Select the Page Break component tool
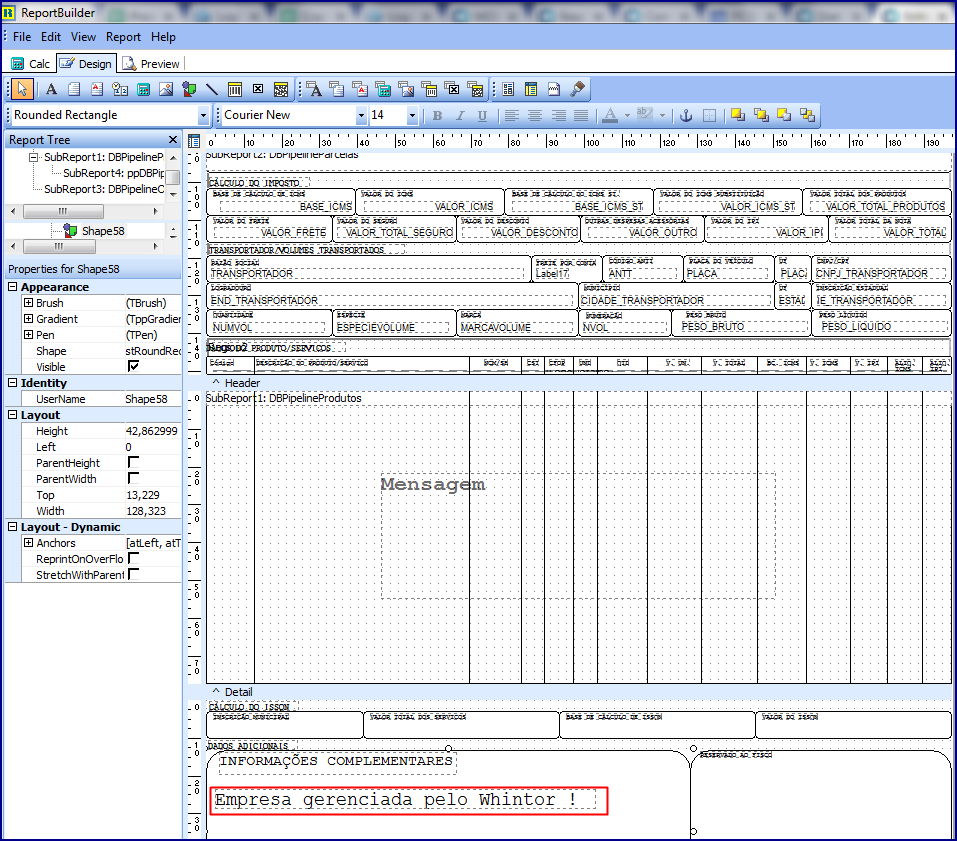The height and width of the screenshot is (841, 957). (554, 89)
